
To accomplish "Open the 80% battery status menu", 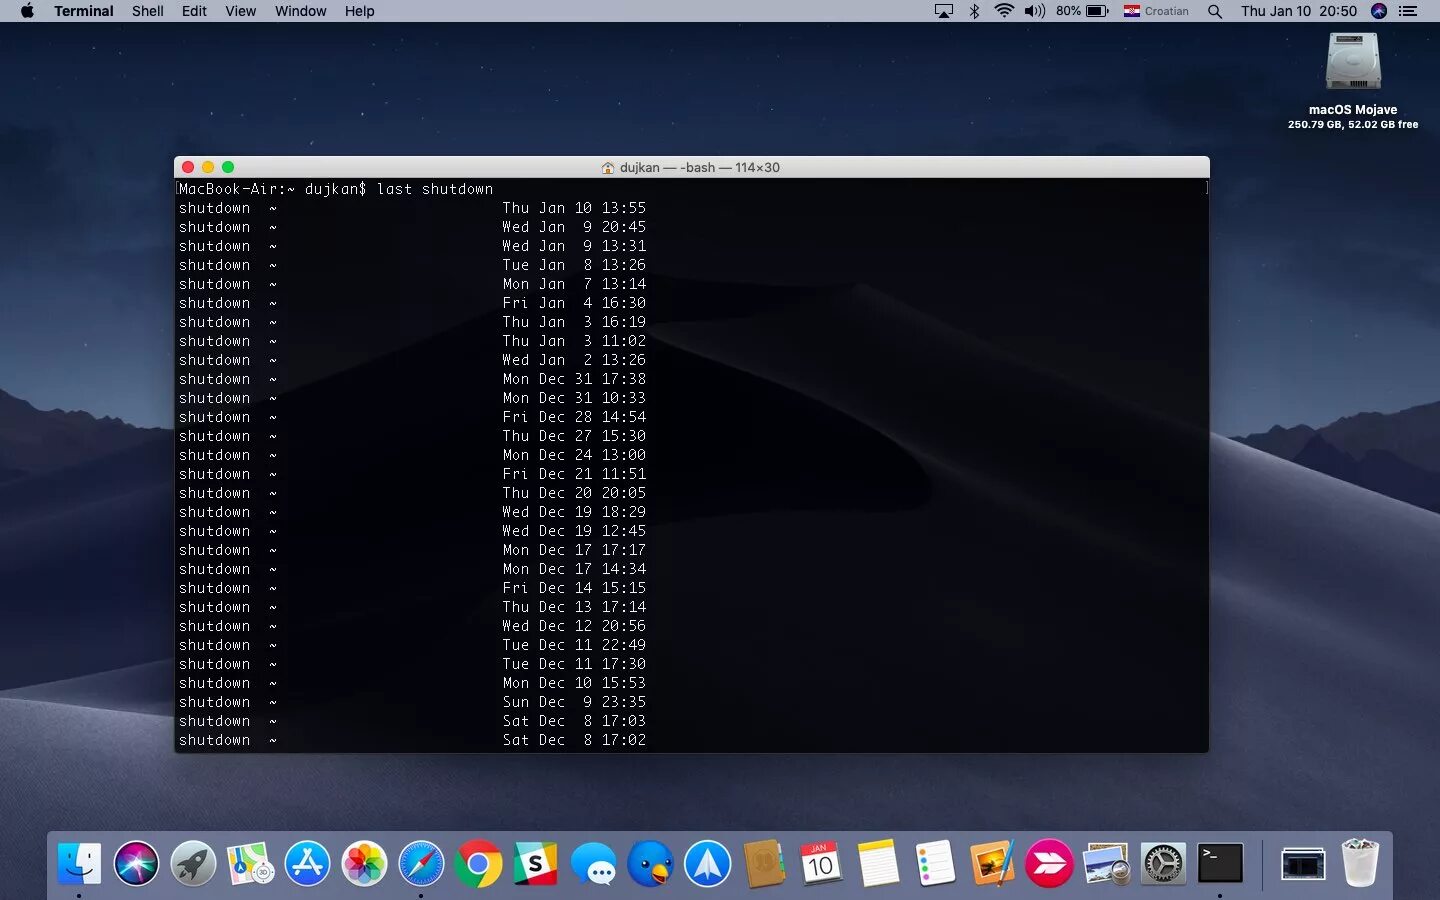I will (1082, 11).
